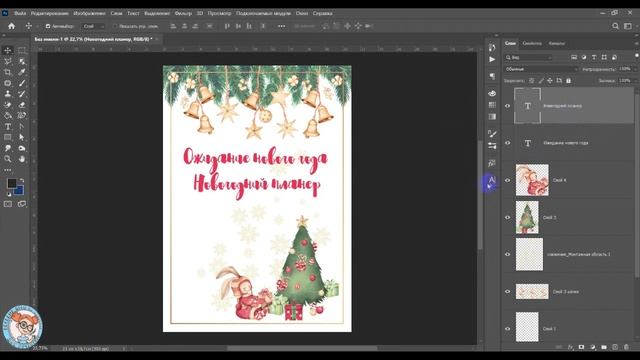Select the Eyedropper tool
Viewport: 640px width, 360px height.
[x=22, y=72]
